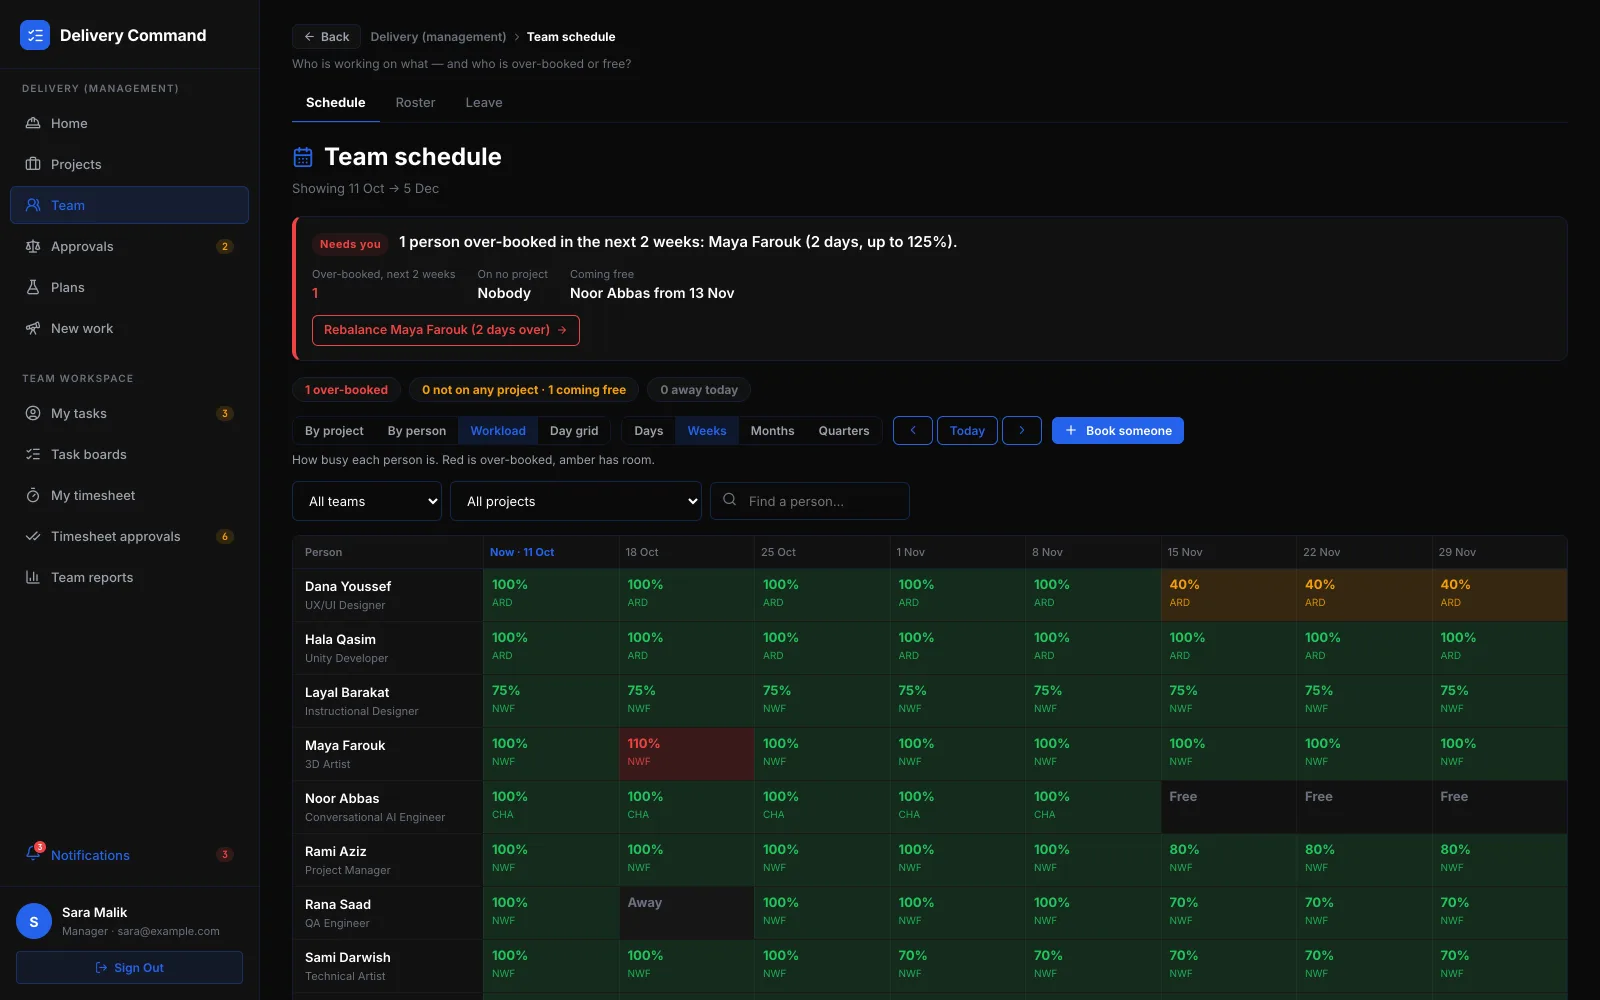This screenshot has width=1600, height=1000.
Task: Open the Leave tab
Action: tap(484, 103)
